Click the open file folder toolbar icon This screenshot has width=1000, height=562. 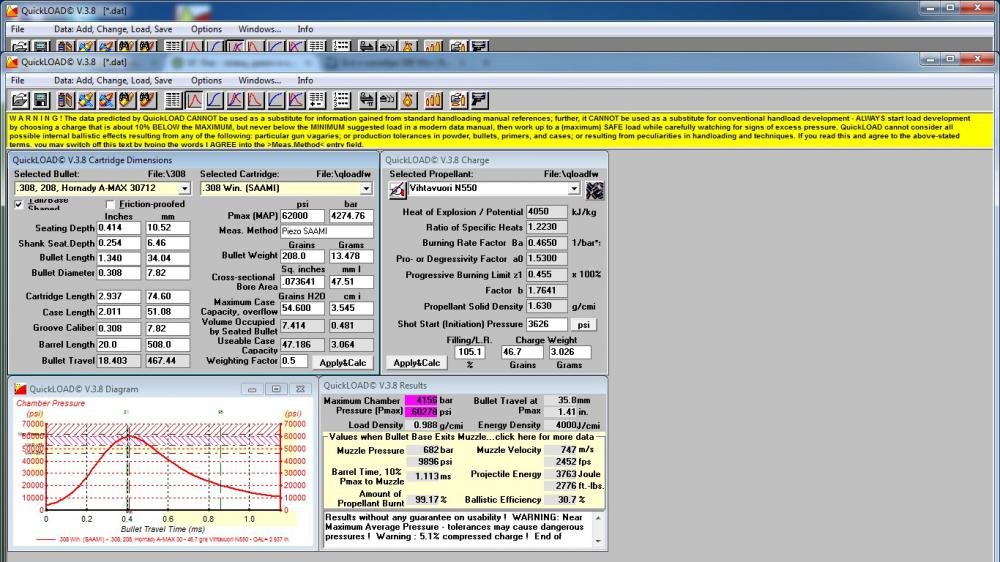(x=20, y=100)
